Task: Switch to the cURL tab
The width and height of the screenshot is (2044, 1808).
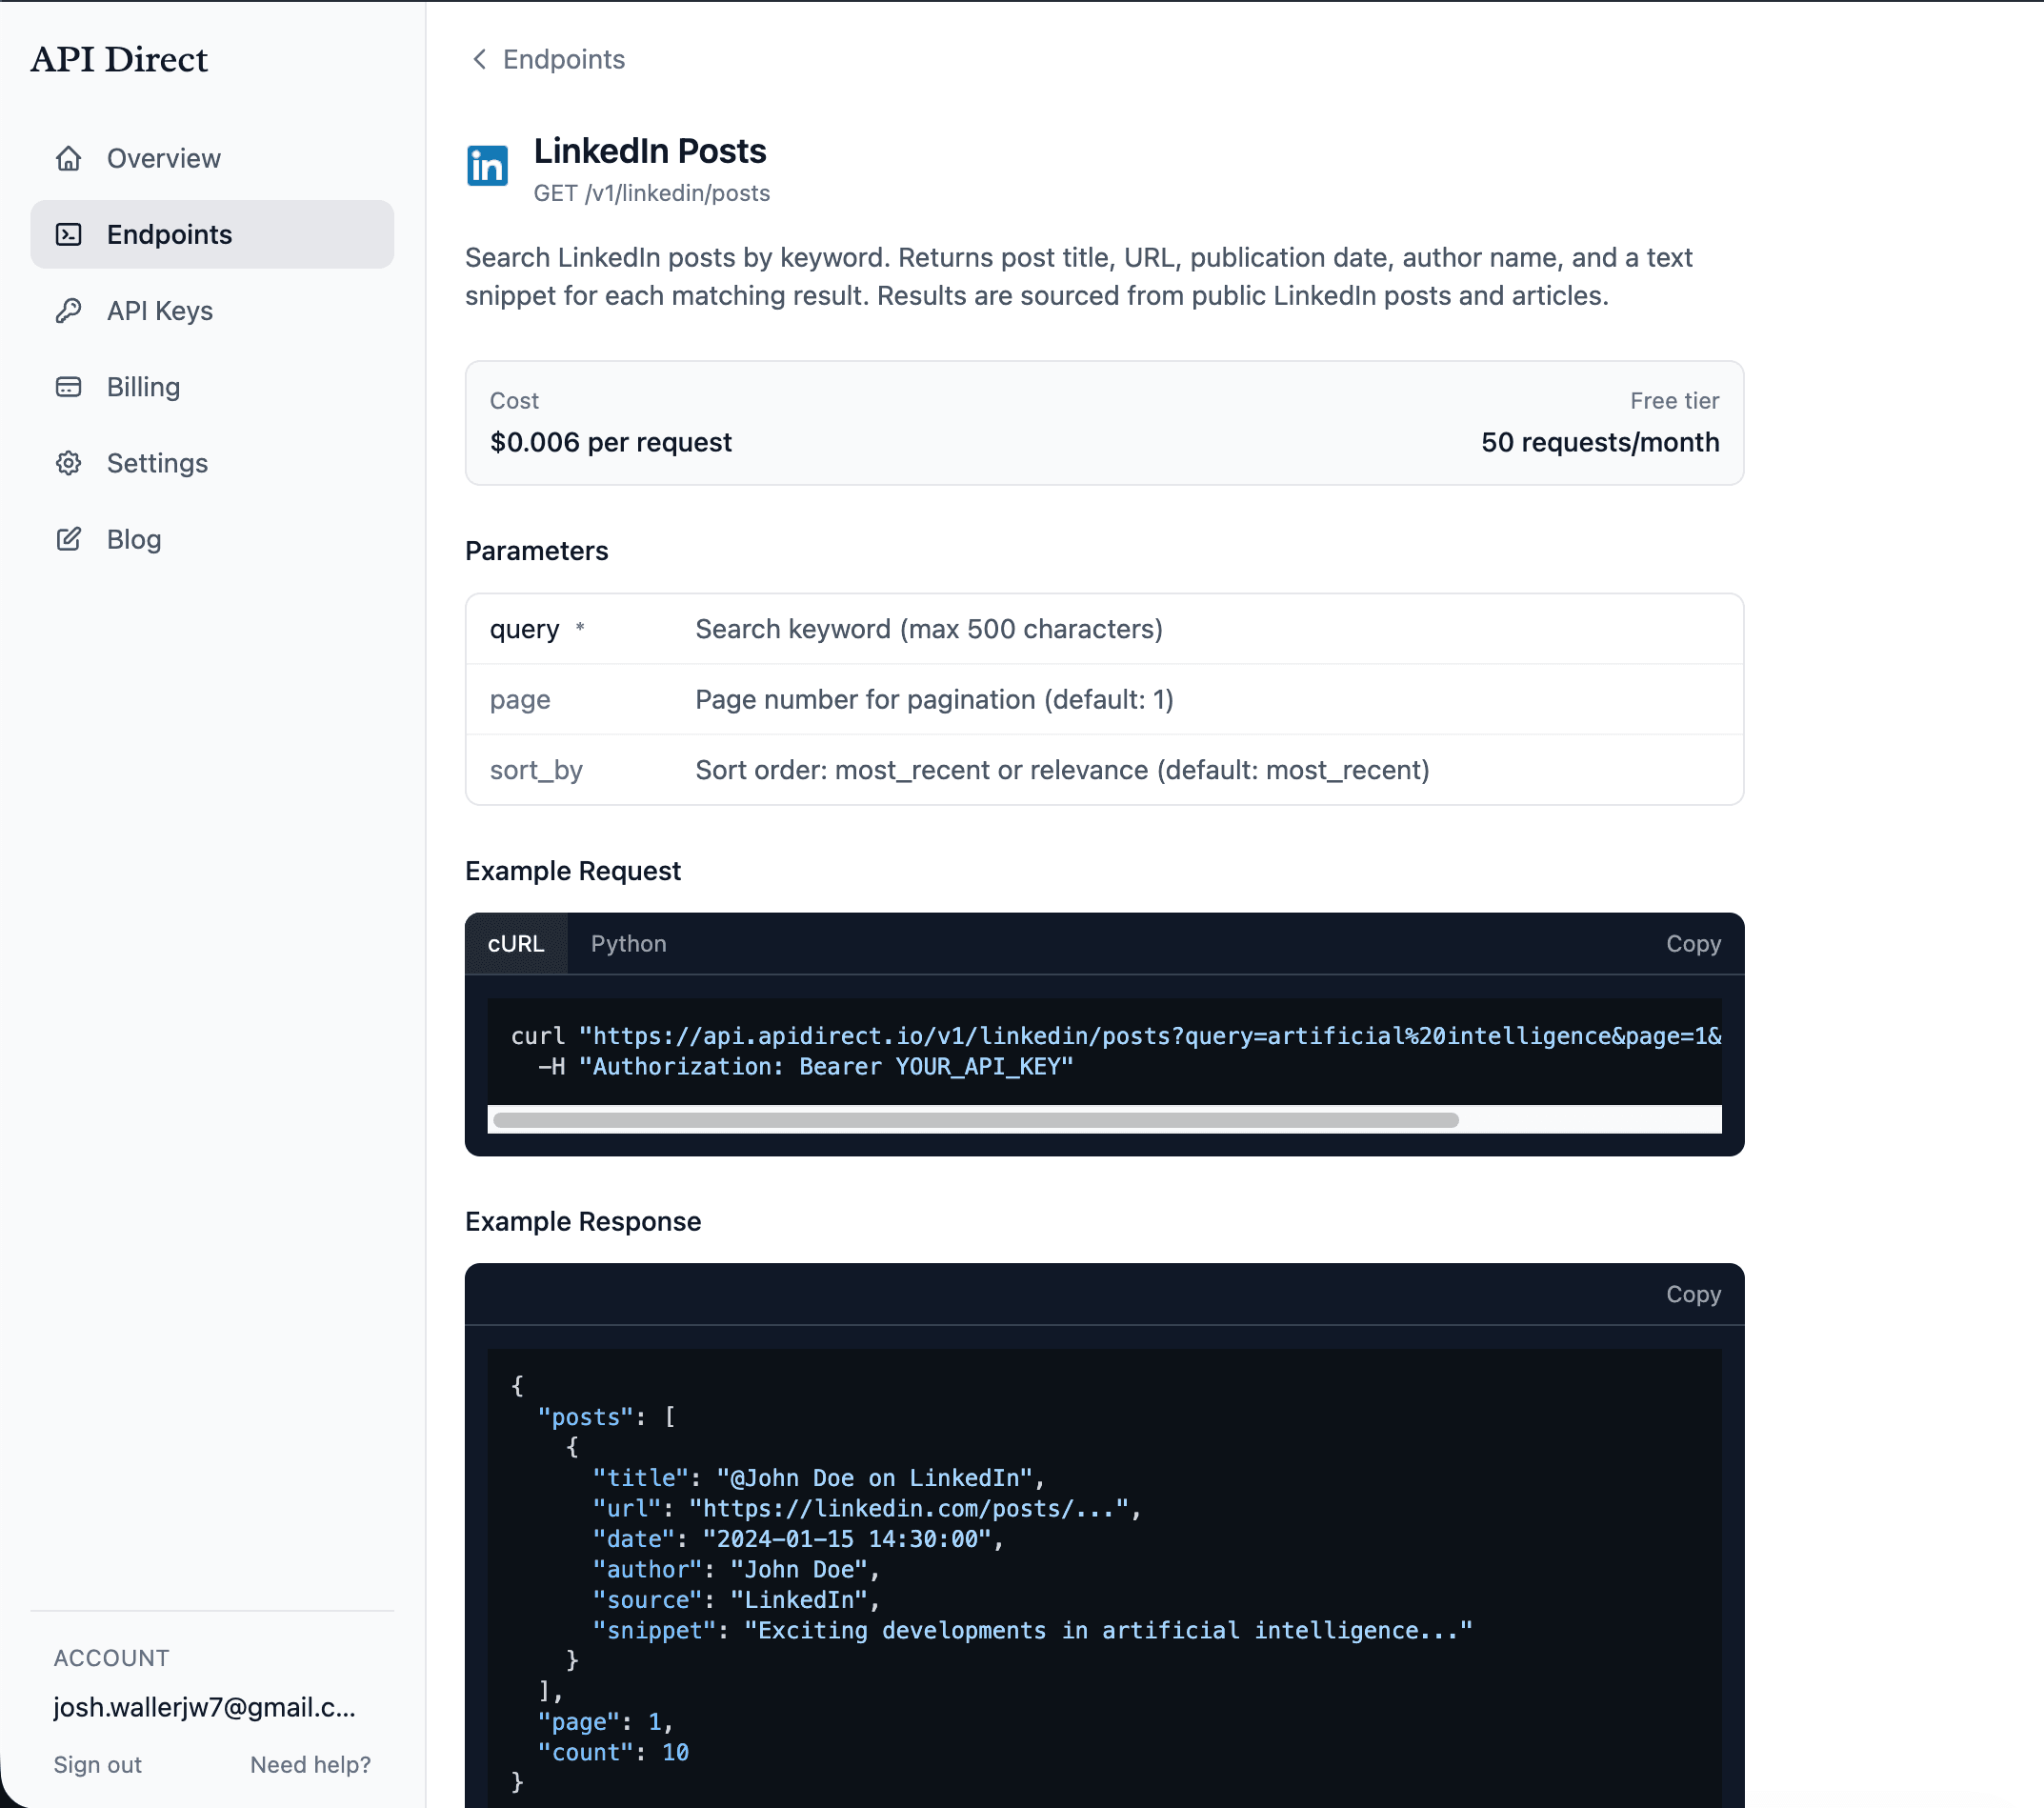Action: click(516, 943)
